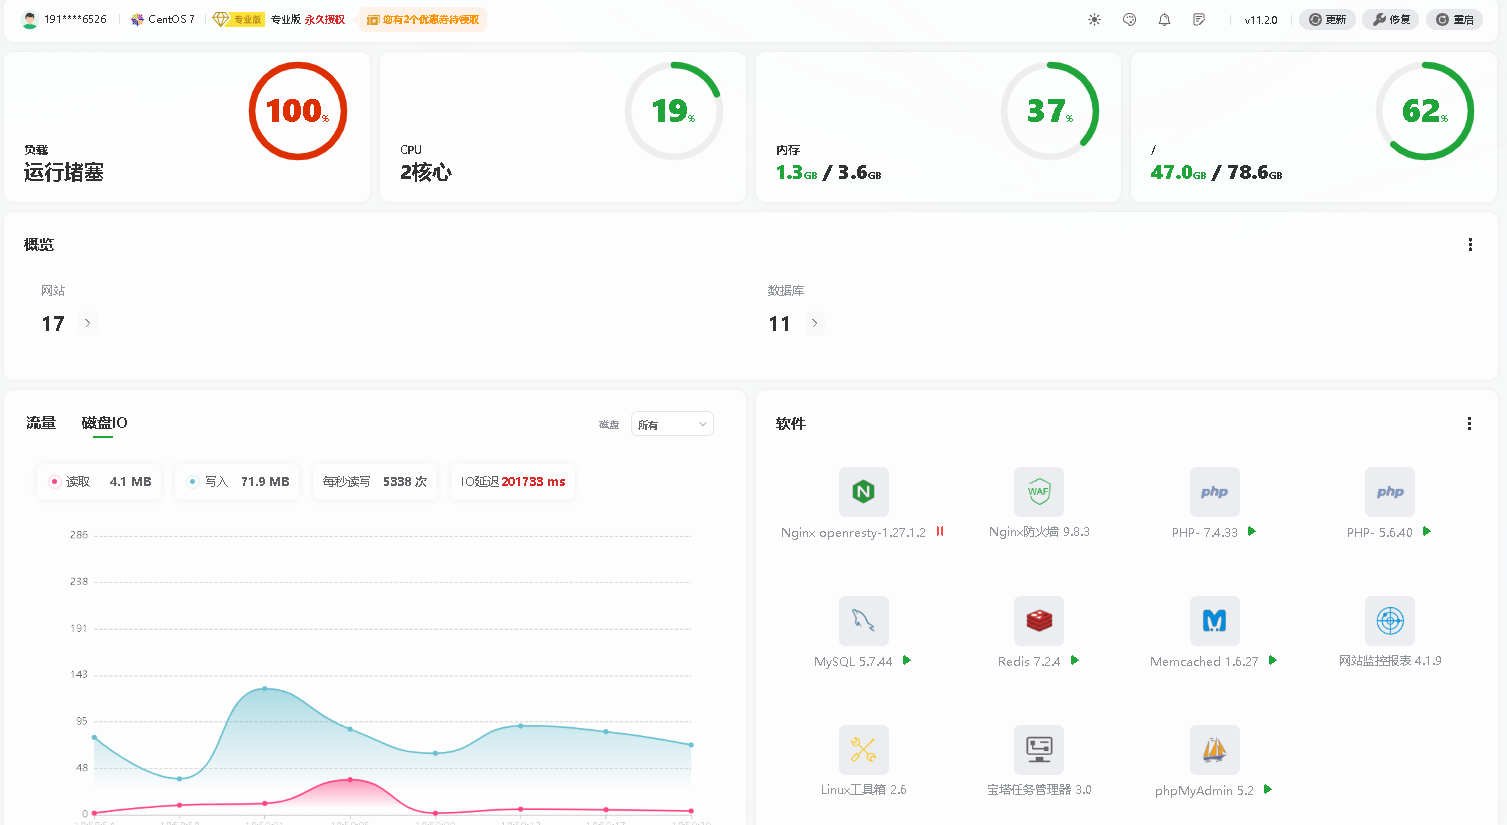This screenshot has width=1507, height=825.
Task: Expand the 数据库 count chevron
Action: tap(814, 323)
